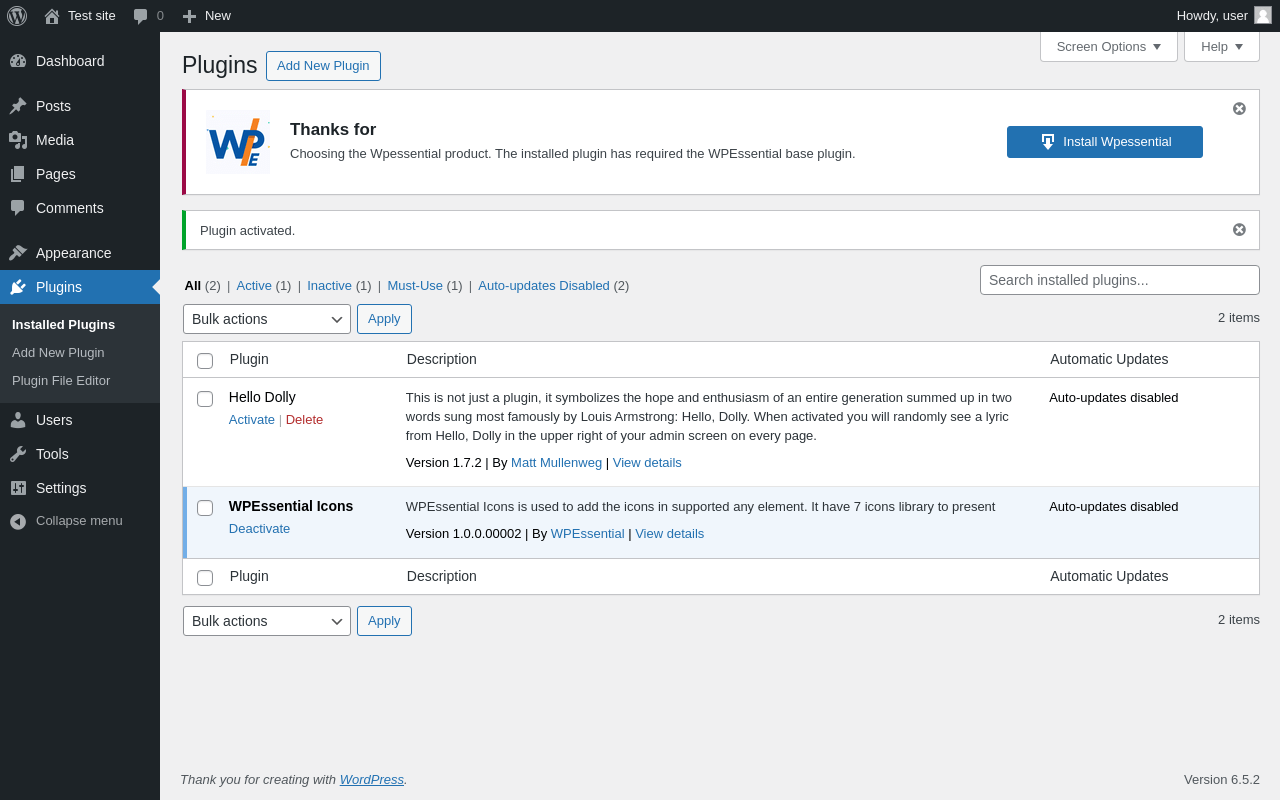Go to Posts in the sidebar
This screenshot has width=1280, height=800.
tap(80, 106)
